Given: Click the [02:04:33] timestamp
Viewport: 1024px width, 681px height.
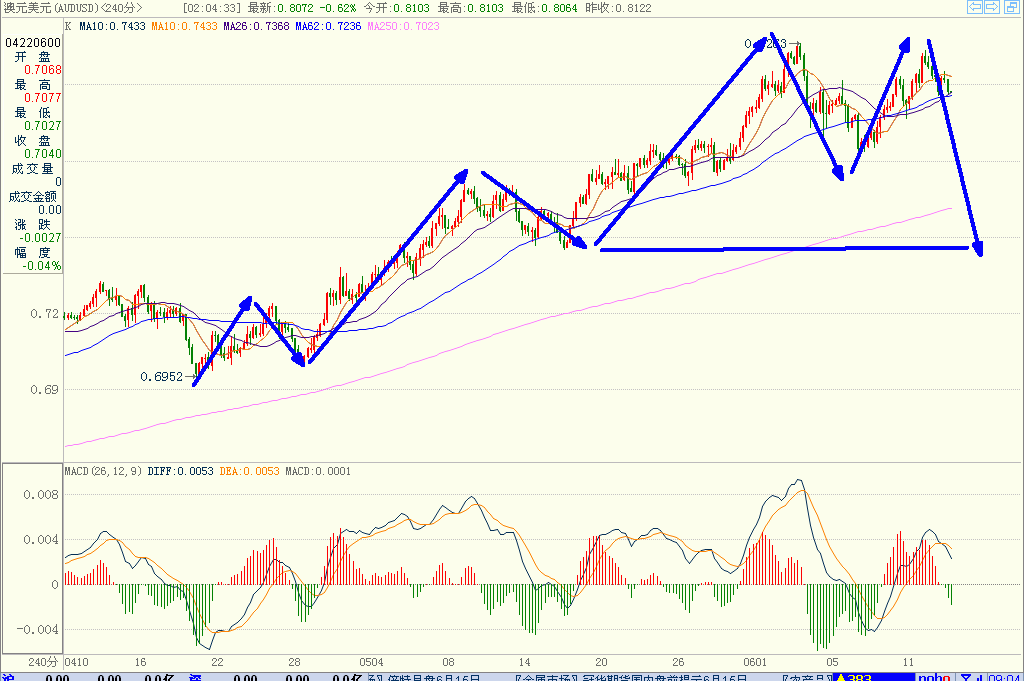Looking at the screenshot, I should coord(212,8).
